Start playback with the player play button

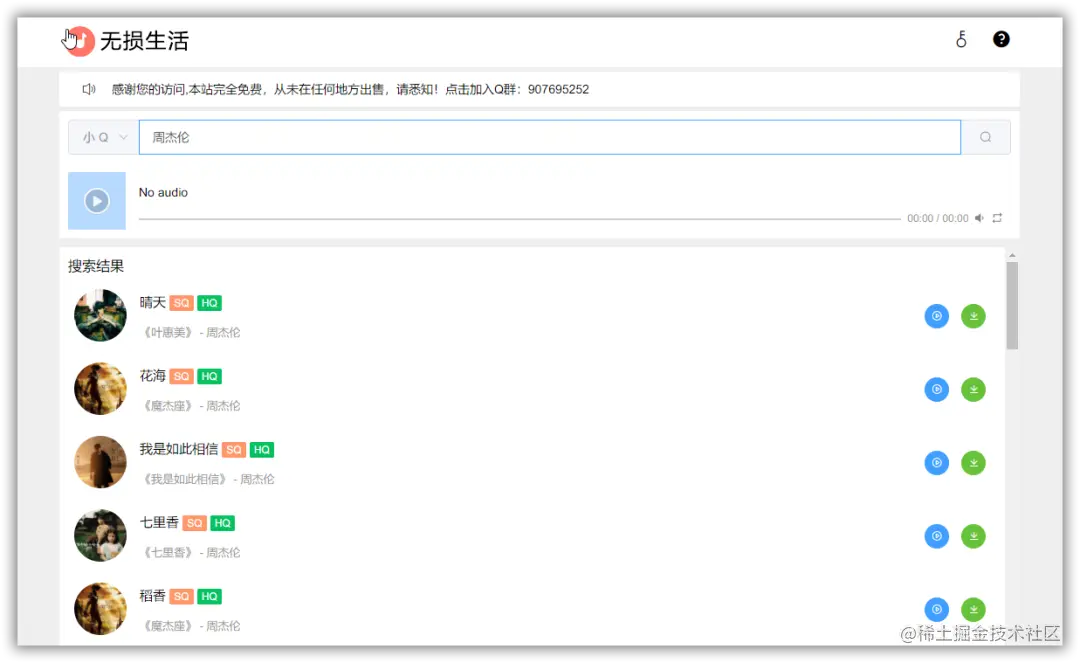point(96,201)
